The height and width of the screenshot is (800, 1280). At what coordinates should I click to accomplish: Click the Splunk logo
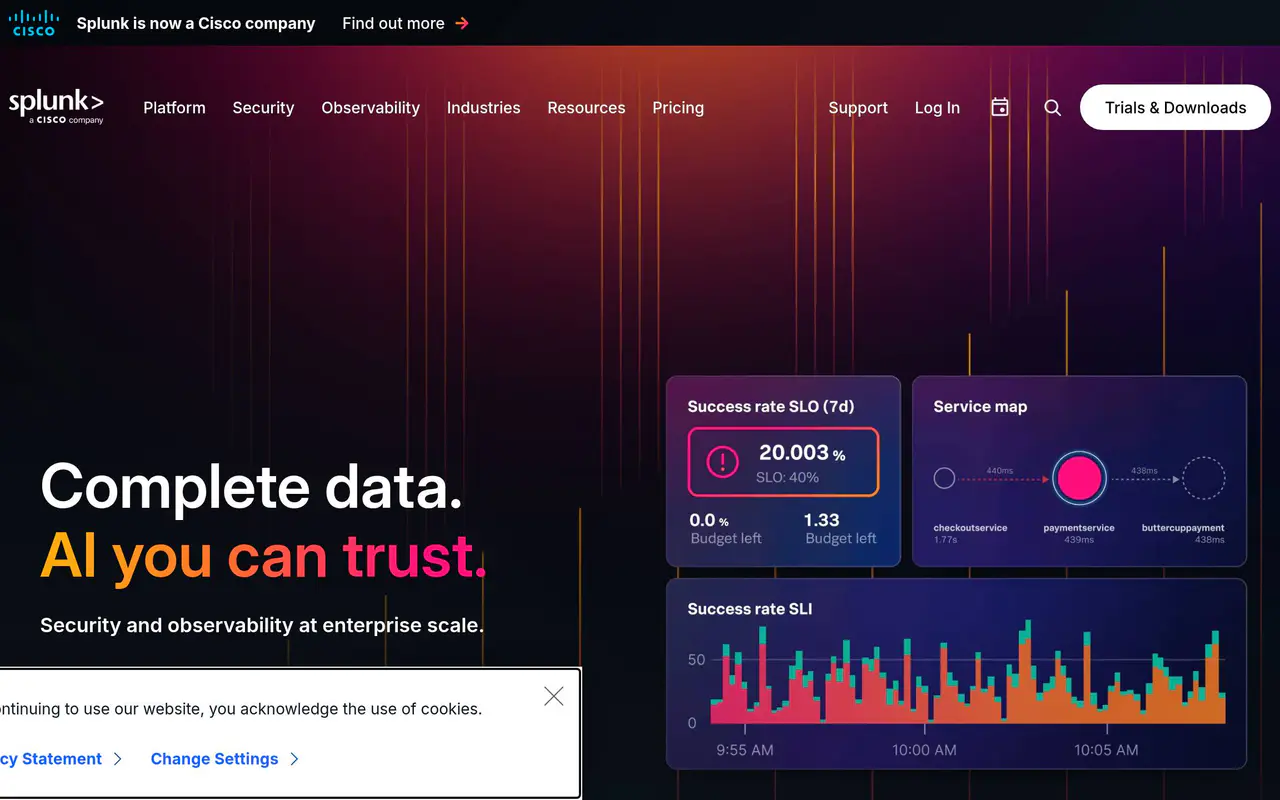56,106
